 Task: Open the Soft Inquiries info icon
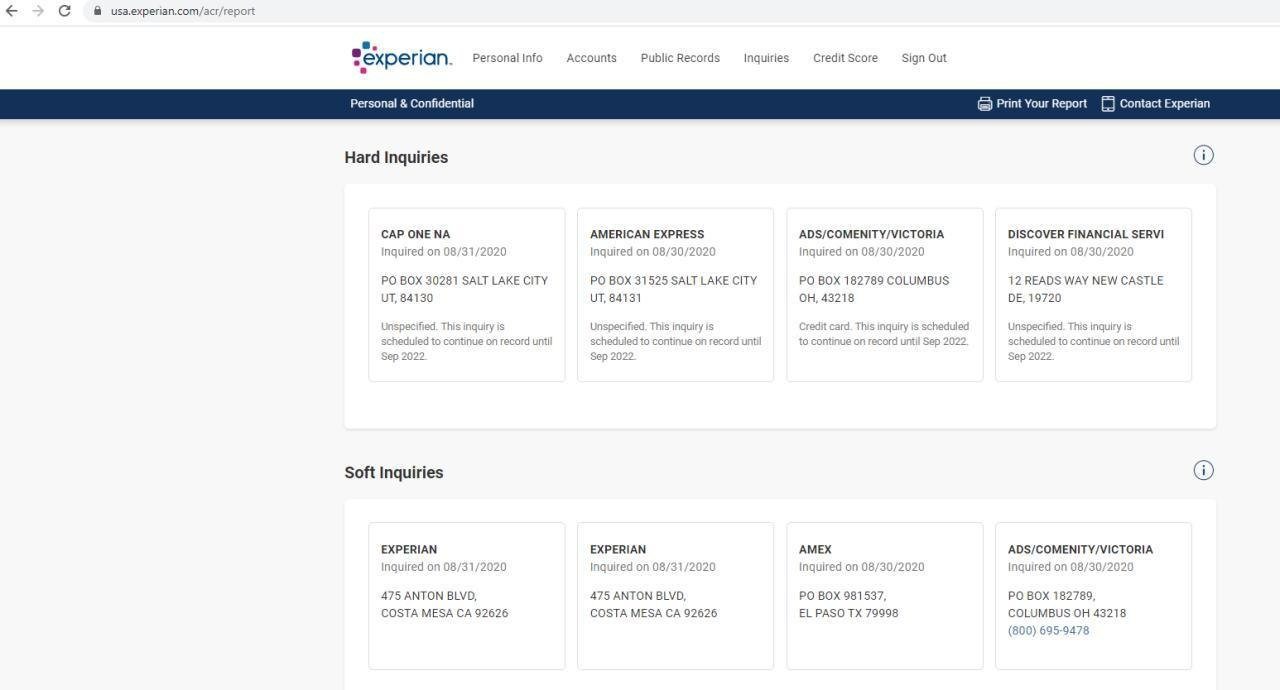click(x=1203, y=470)
